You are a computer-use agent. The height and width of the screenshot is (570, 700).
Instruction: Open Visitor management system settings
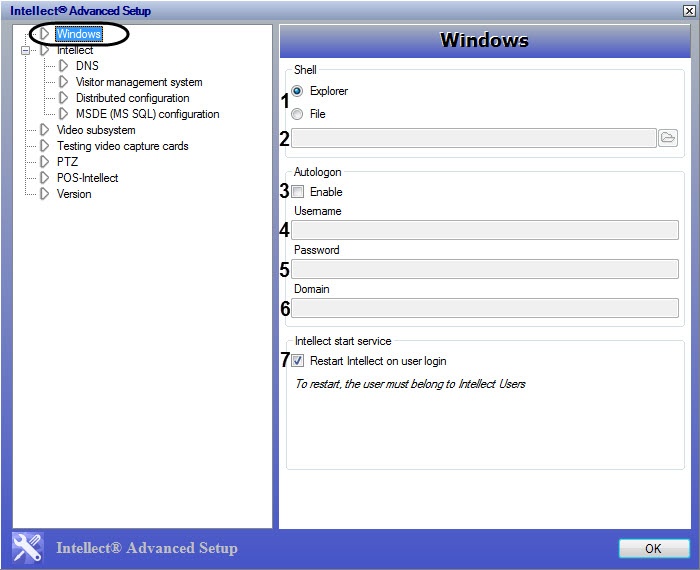[x=139, y=82]
